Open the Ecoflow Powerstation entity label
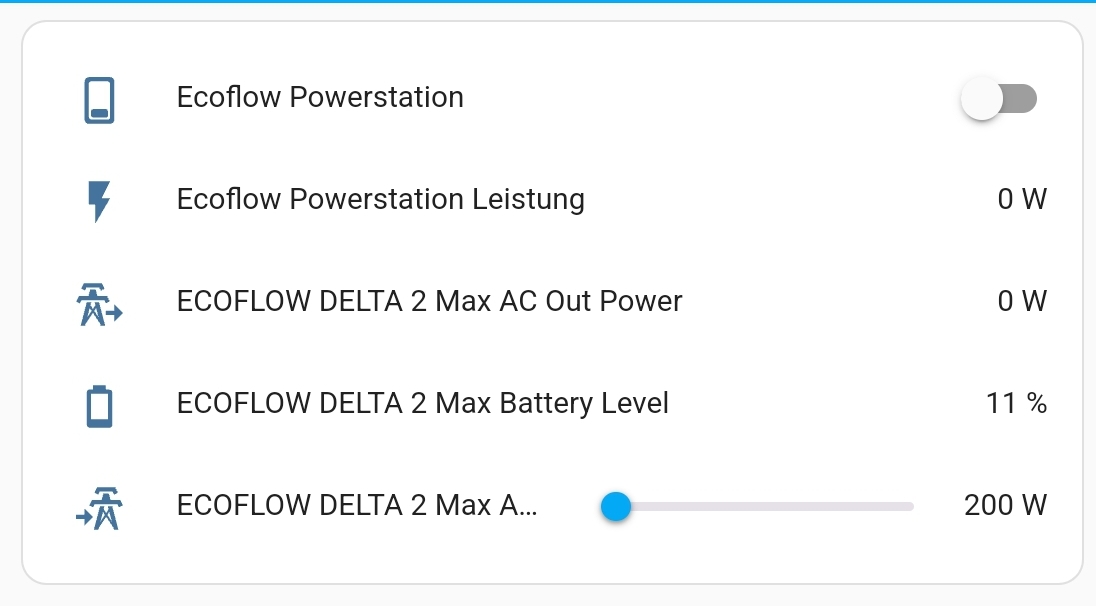This screenshot has width=1096, height=606. pos(320,97)
